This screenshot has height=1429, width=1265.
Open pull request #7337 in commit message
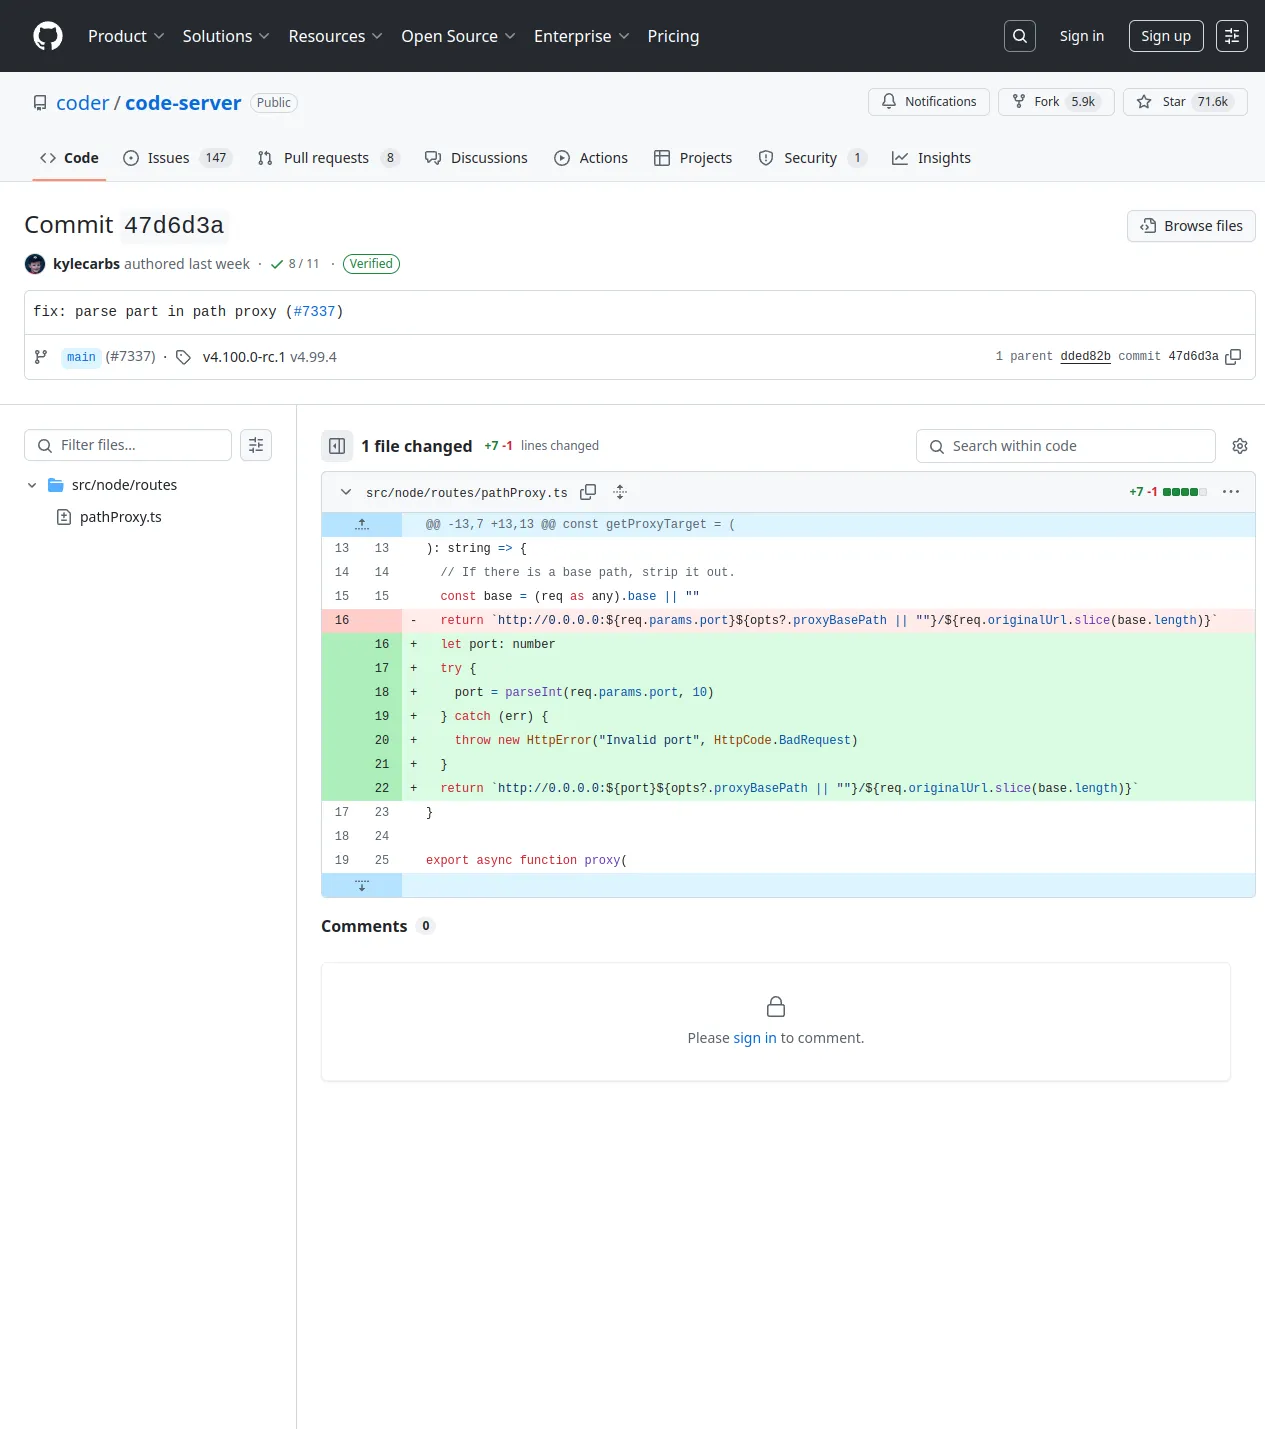pos(315,312)
